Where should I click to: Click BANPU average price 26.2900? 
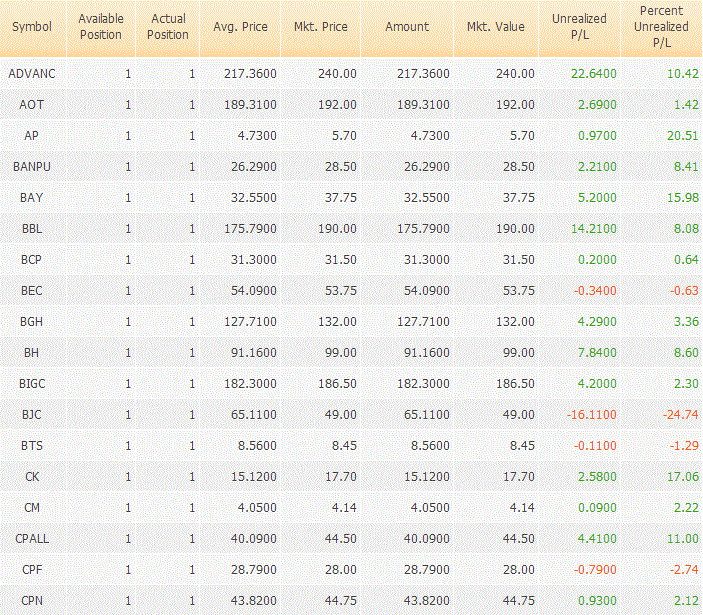point(254,166)
